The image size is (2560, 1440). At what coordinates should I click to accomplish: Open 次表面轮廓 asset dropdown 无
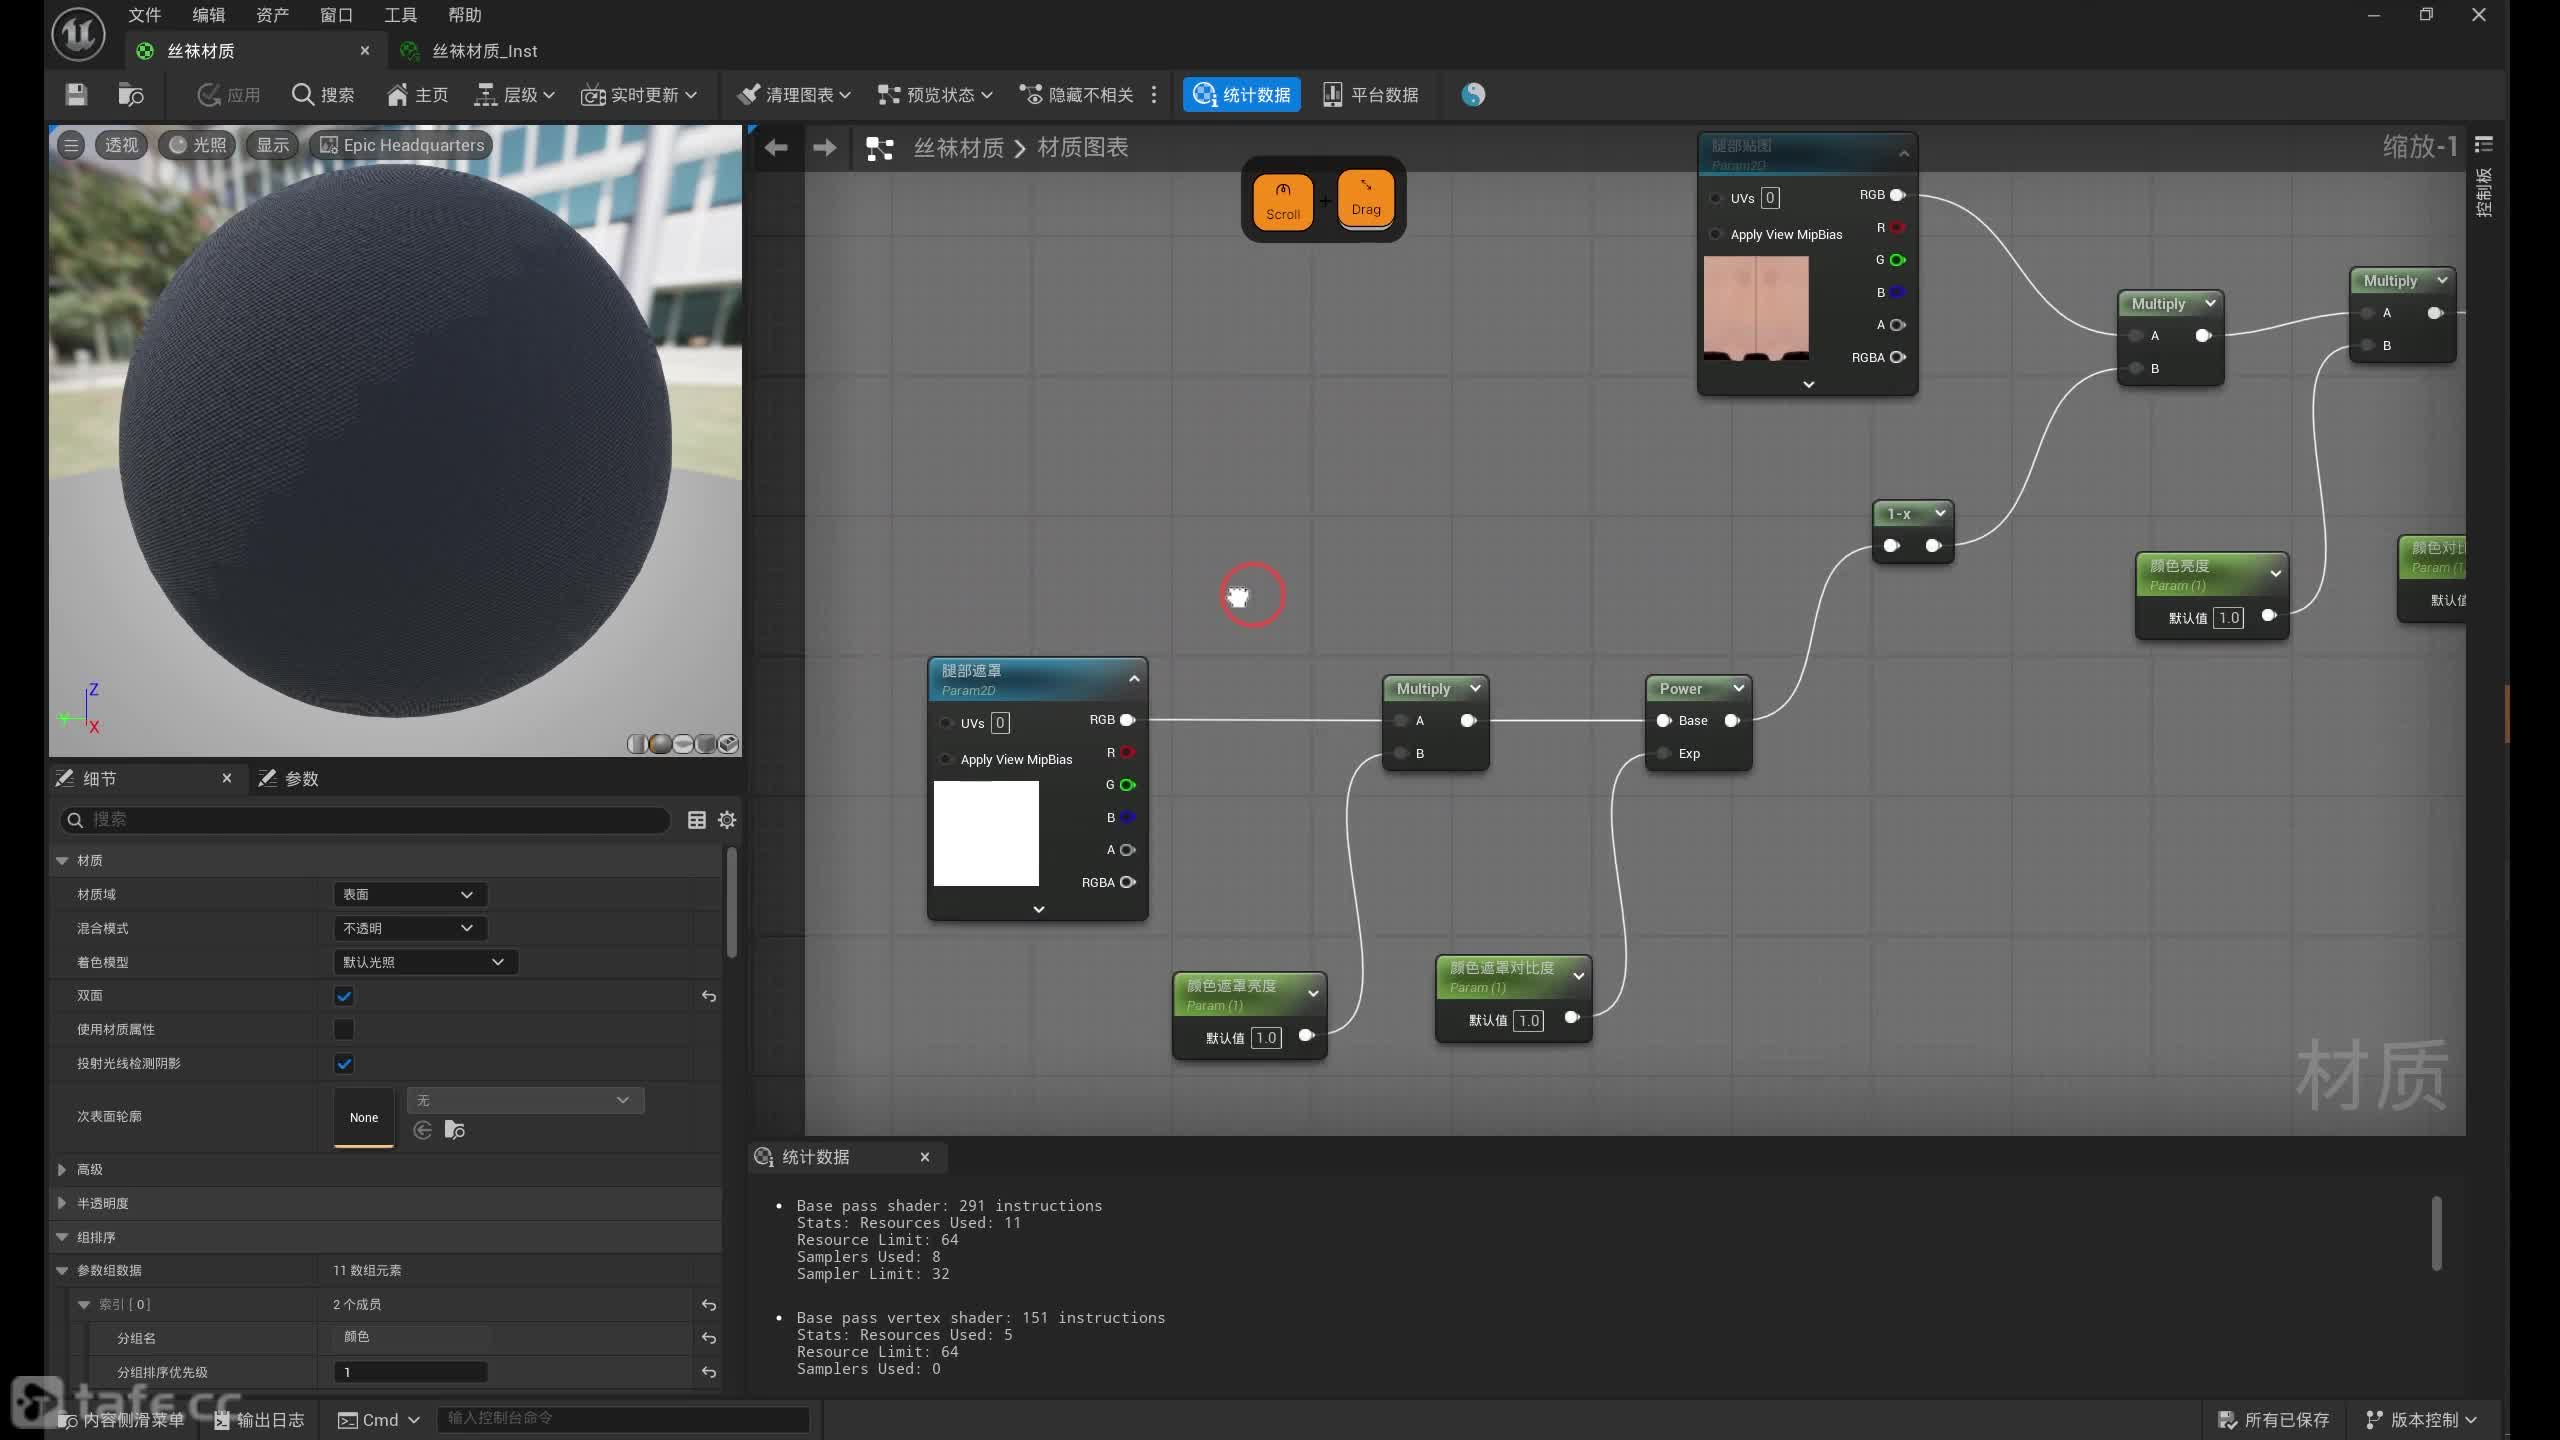tap(525, 1100)
